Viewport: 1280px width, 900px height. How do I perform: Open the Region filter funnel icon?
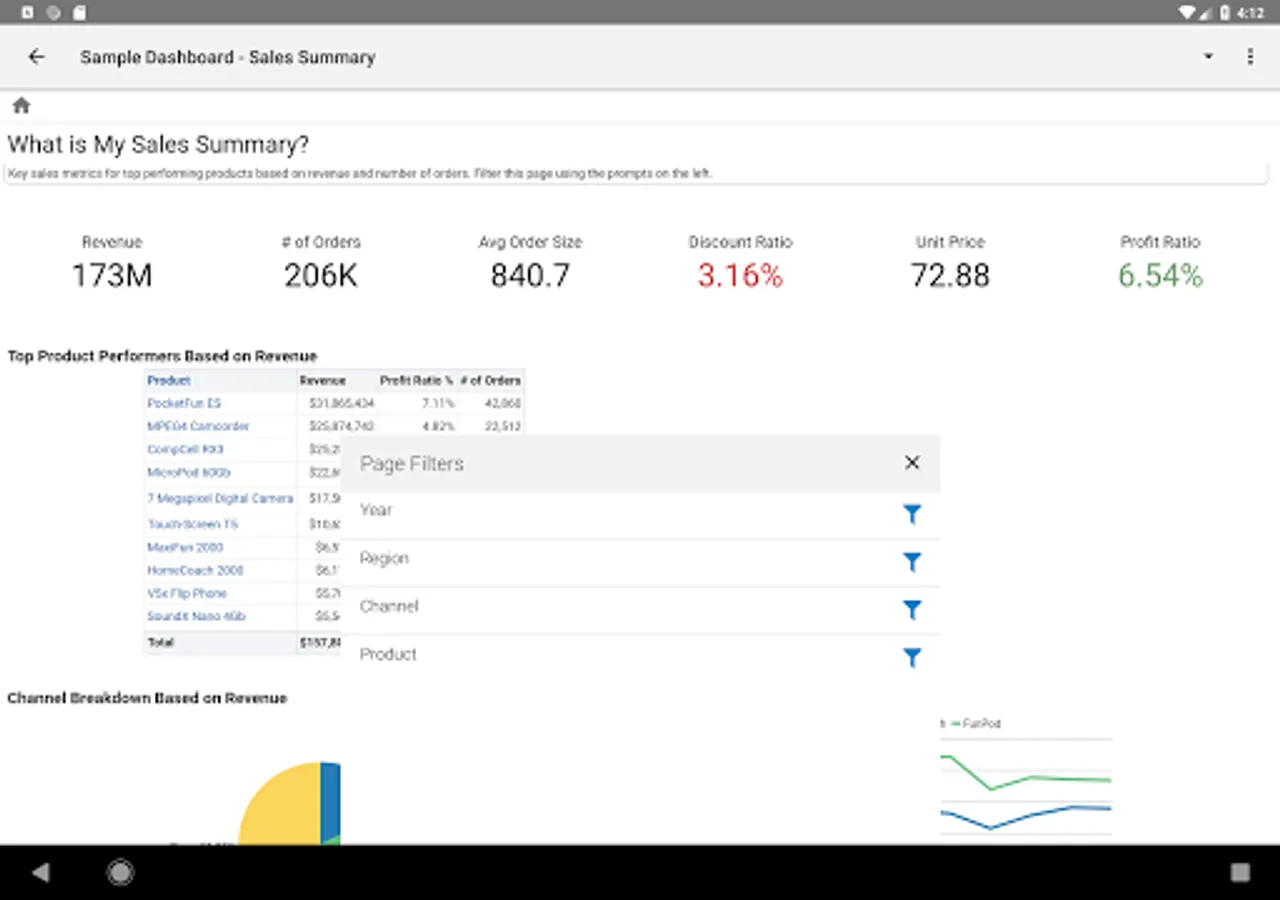point(911,562)
